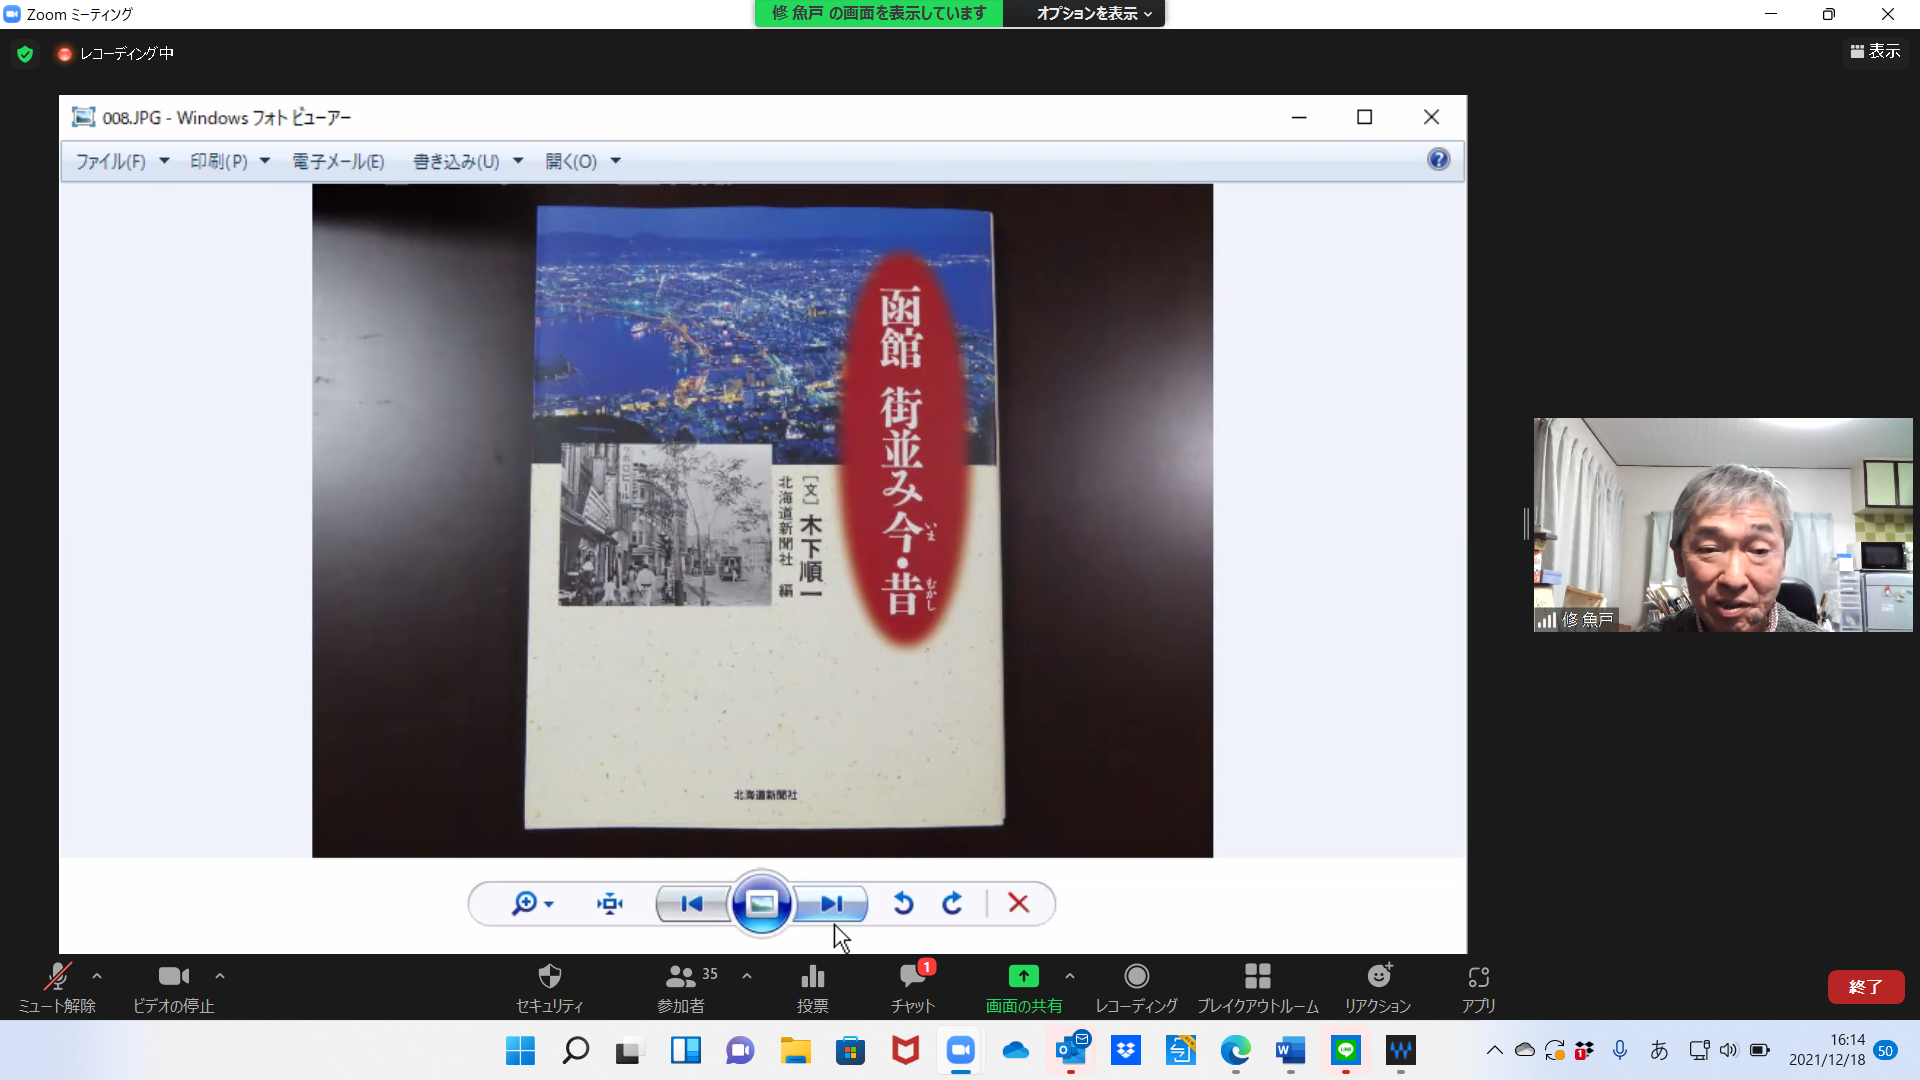The image size is (1920, 1080).
Task: Unmute microphone with ミュート解除 button
Action: (x=57, y=987)
